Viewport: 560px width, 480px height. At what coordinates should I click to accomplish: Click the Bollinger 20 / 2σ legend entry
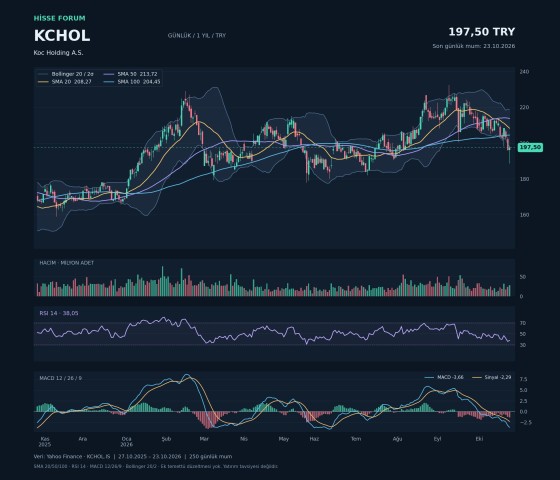click(66, 74)
